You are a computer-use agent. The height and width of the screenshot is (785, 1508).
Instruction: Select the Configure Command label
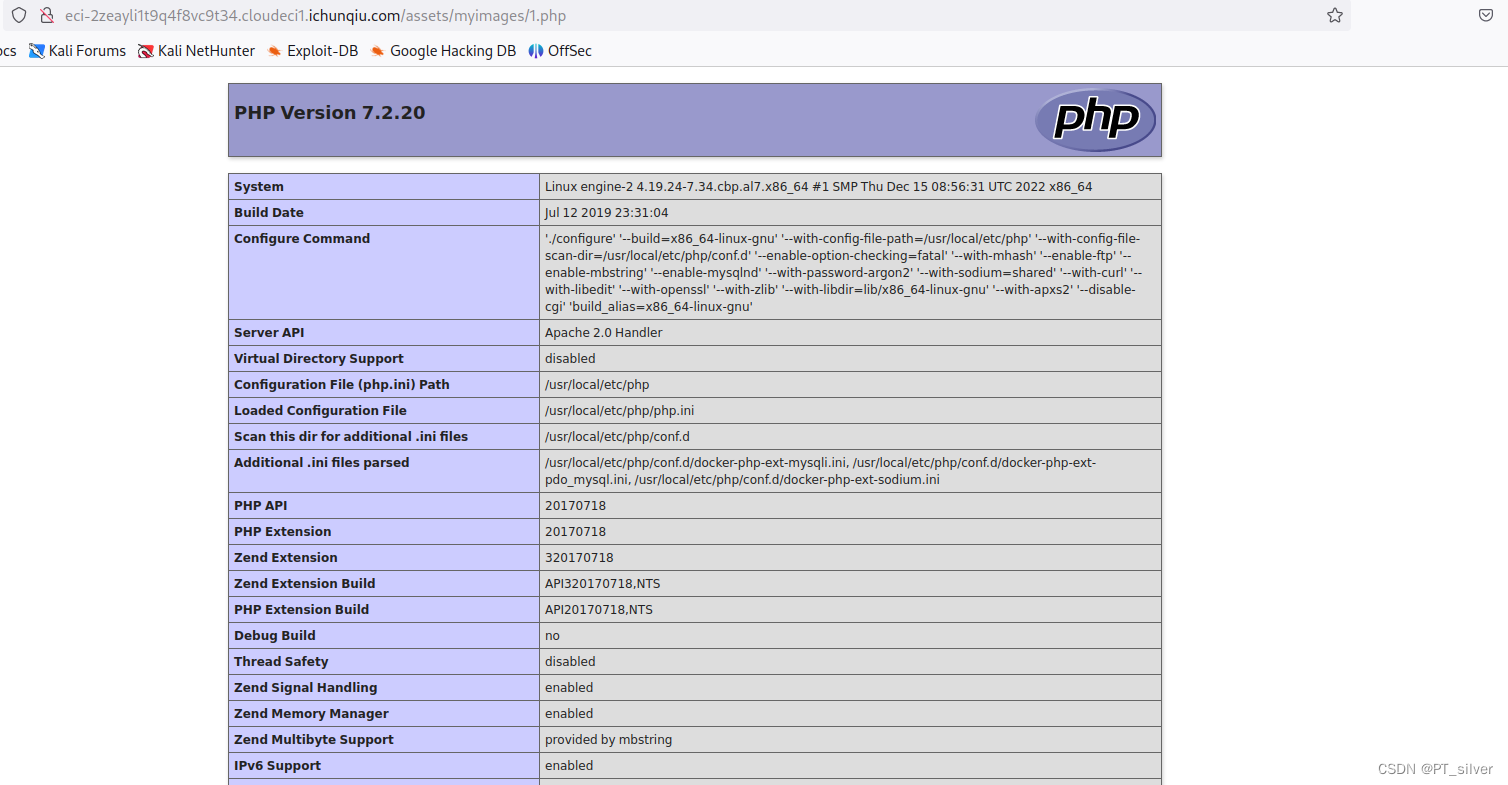302,239
